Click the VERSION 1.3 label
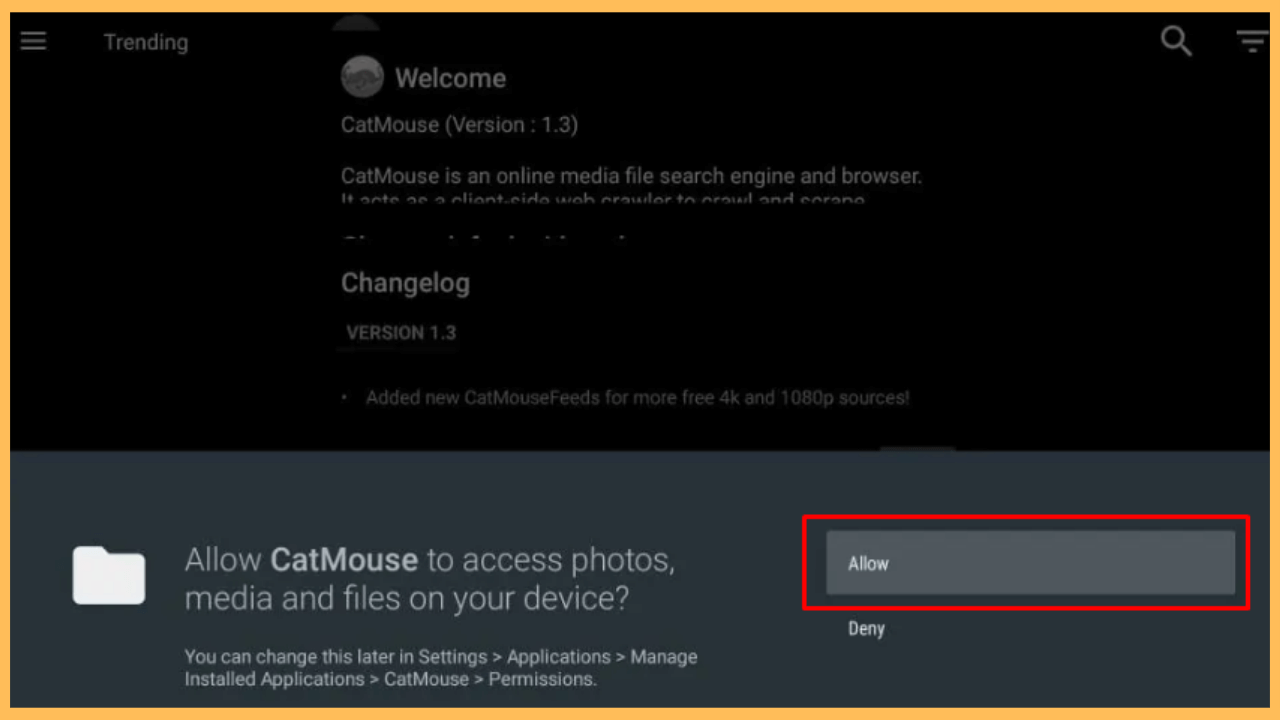The image size is (1280, 720). click(399, 332)
